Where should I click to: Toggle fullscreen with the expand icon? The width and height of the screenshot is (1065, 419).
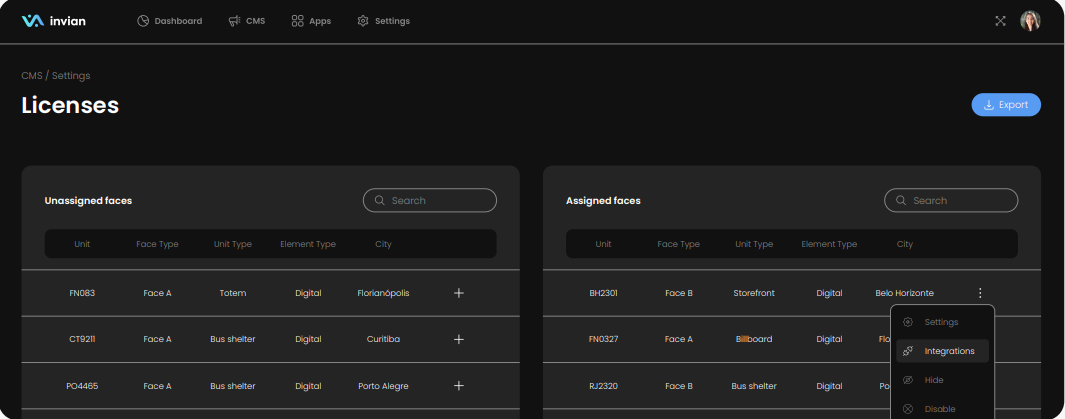point(1000,21)
